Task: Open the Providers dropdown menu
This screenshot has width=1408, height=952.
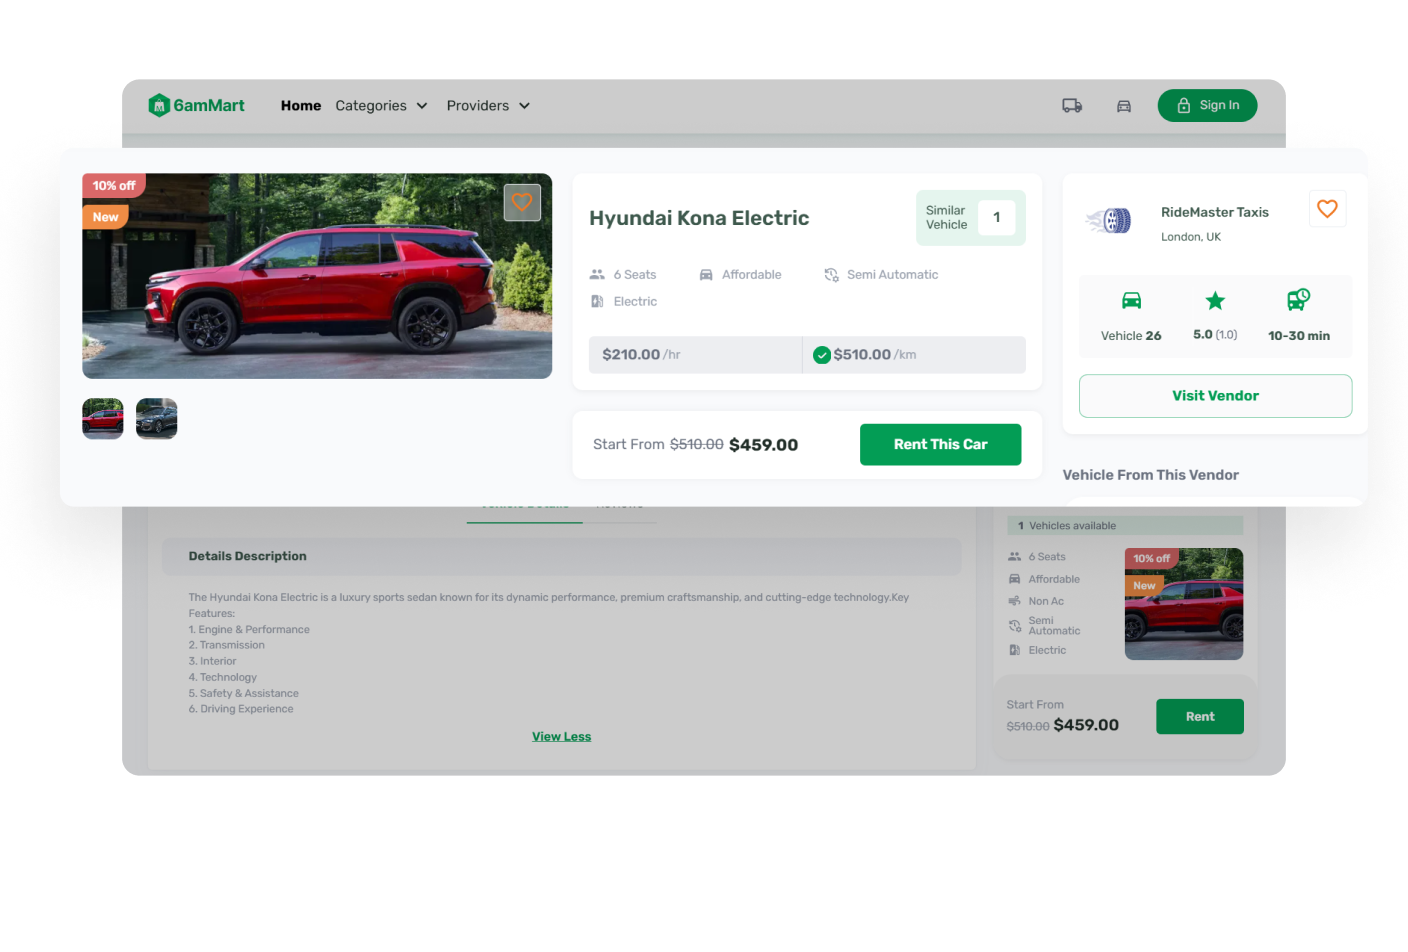Action: 488,106
